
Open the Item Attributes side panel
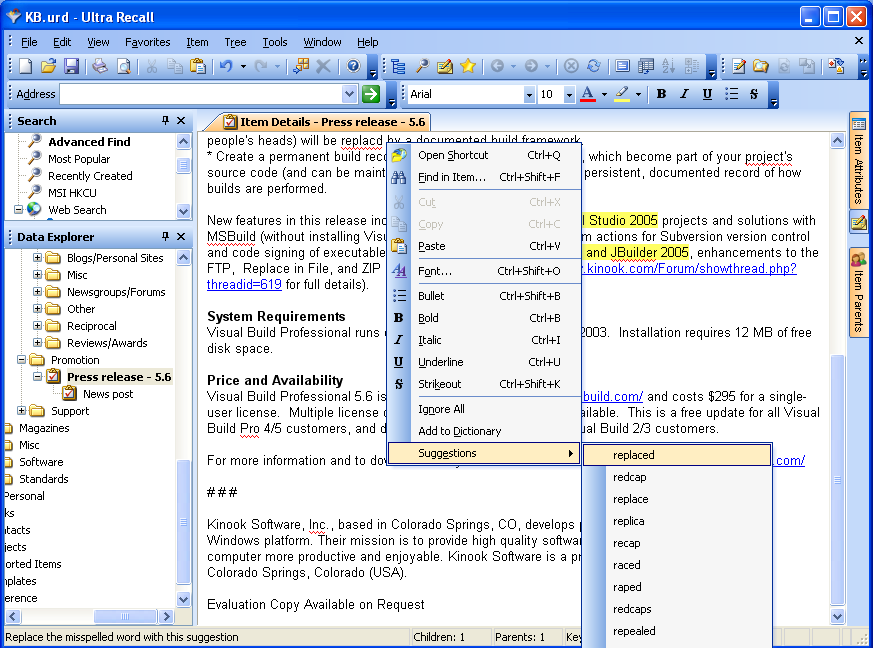859,158
